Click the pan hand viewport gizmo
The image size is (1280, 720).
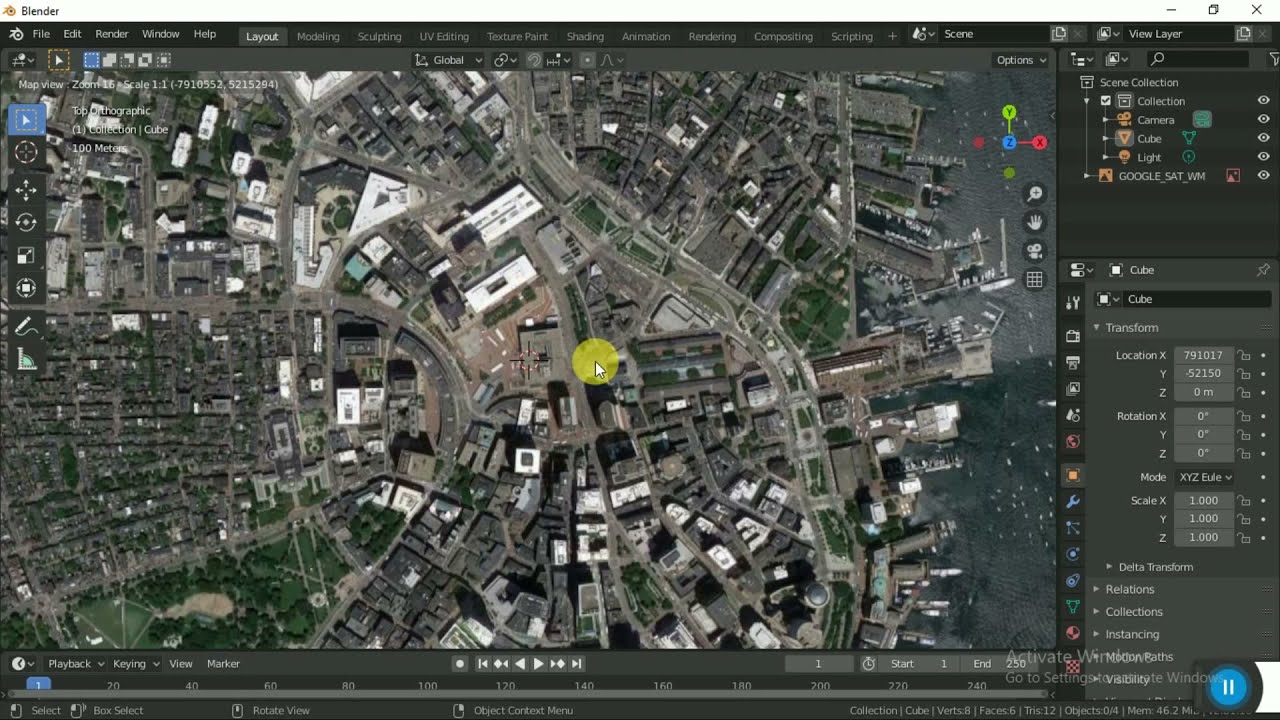coord(1035,222)
